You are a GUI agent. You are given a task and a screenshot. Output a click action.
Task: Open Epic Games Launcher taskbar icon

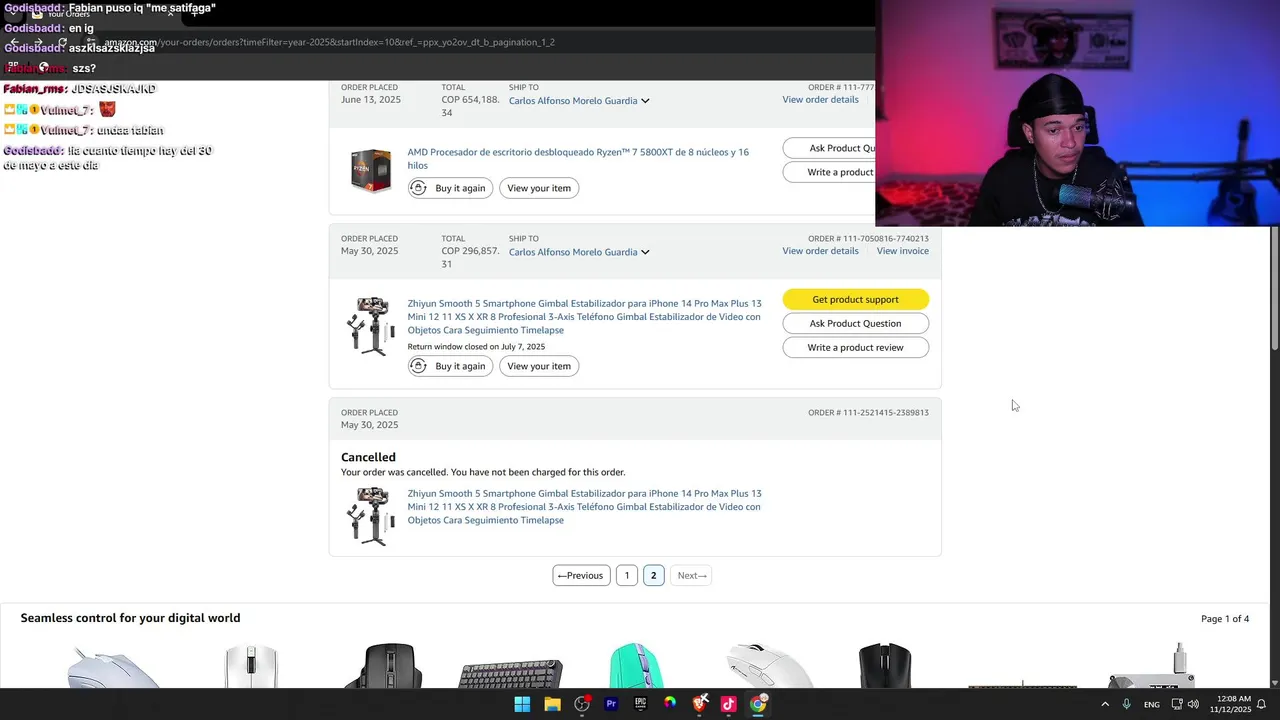click(640, 704)
